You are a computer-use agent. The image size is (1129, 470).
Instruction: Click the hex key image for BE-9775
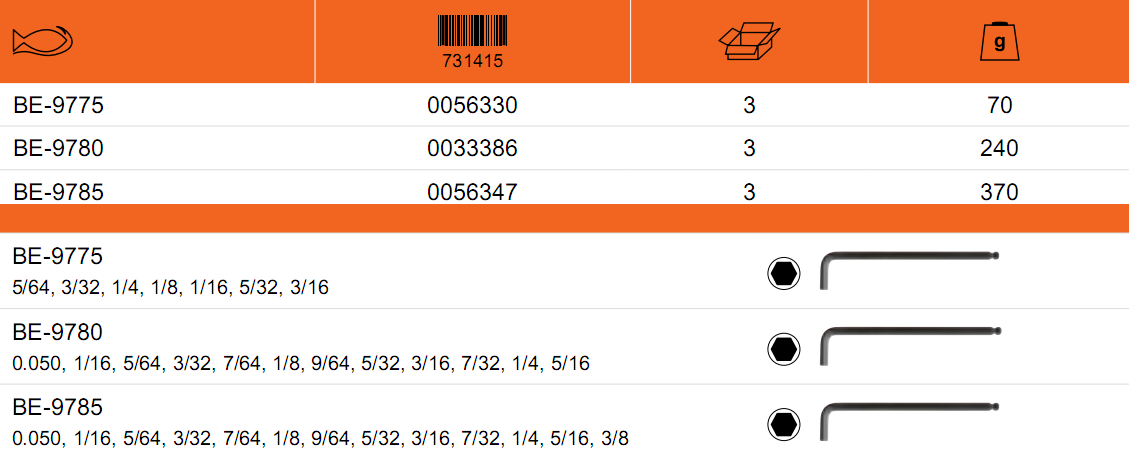coord(910,270)
